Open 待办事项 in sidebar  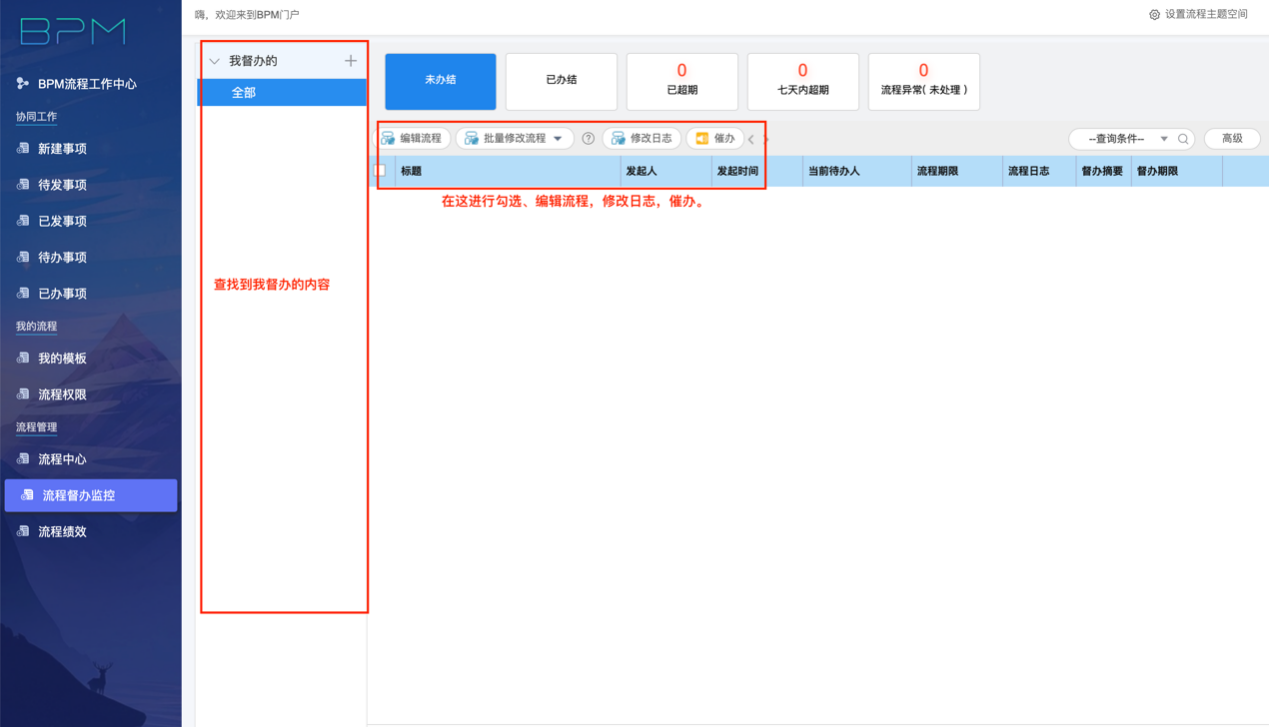(62, 257)
